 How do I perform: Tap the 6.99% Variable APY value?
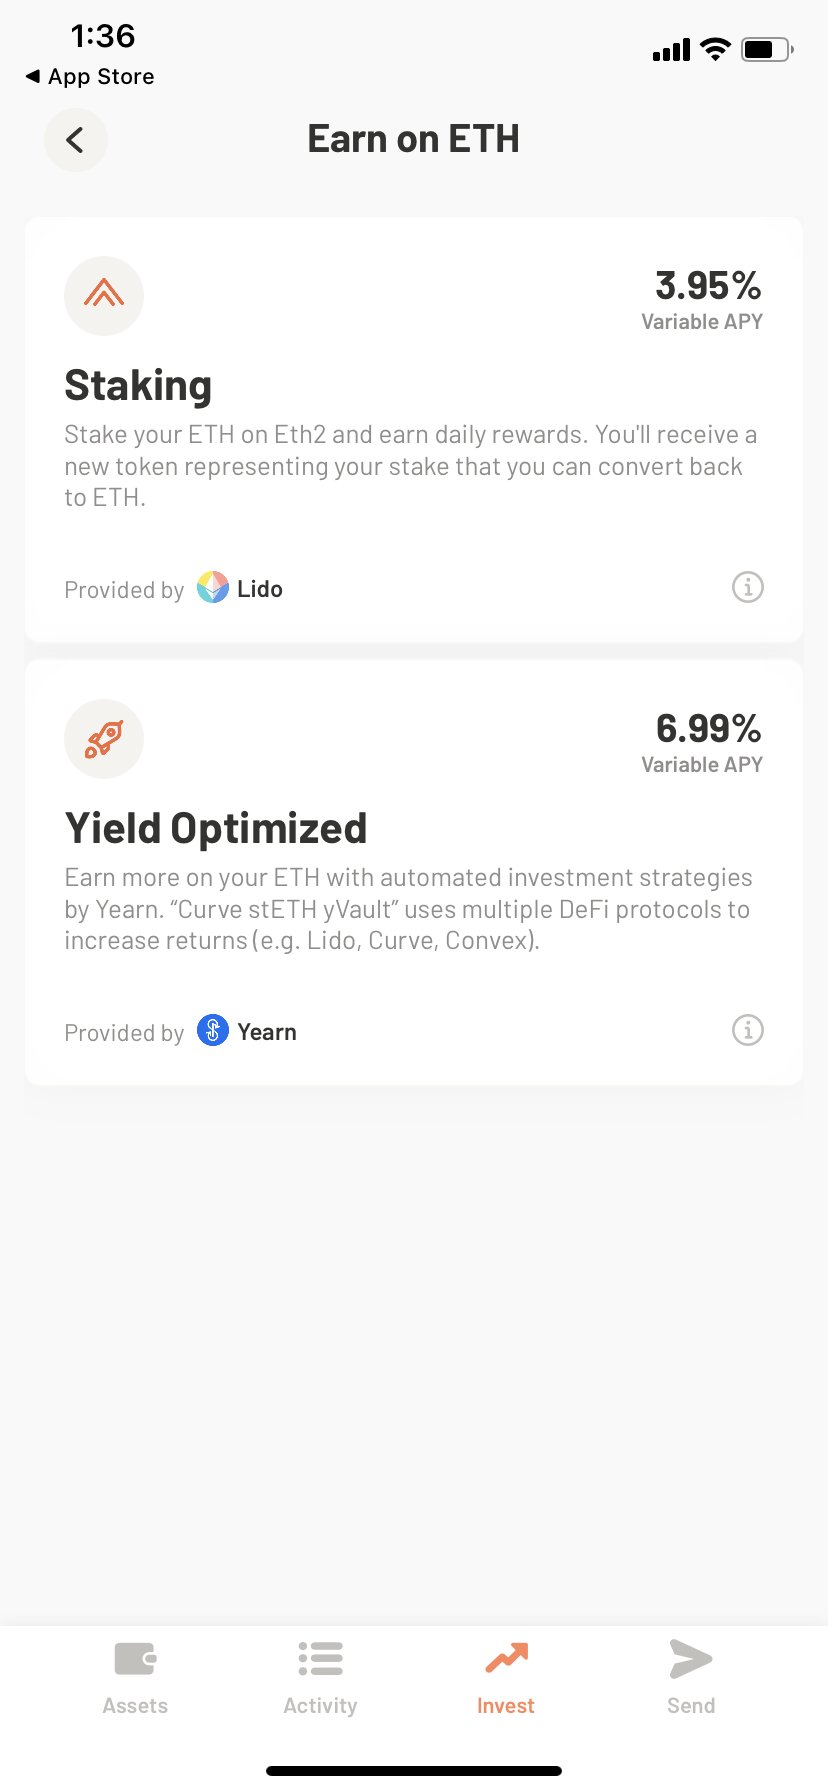click(708, 729)
